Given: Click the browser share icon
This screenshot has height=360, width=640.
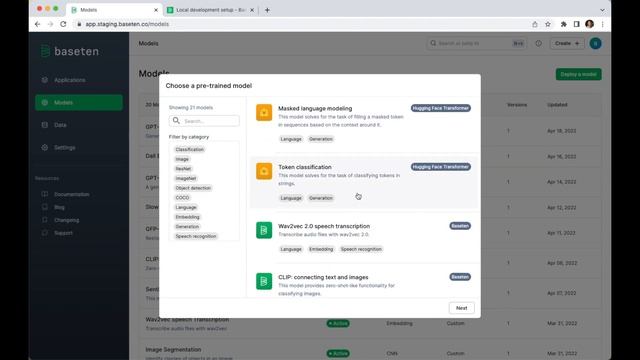Looking at the screenshot, I should (x=535, y=24).
